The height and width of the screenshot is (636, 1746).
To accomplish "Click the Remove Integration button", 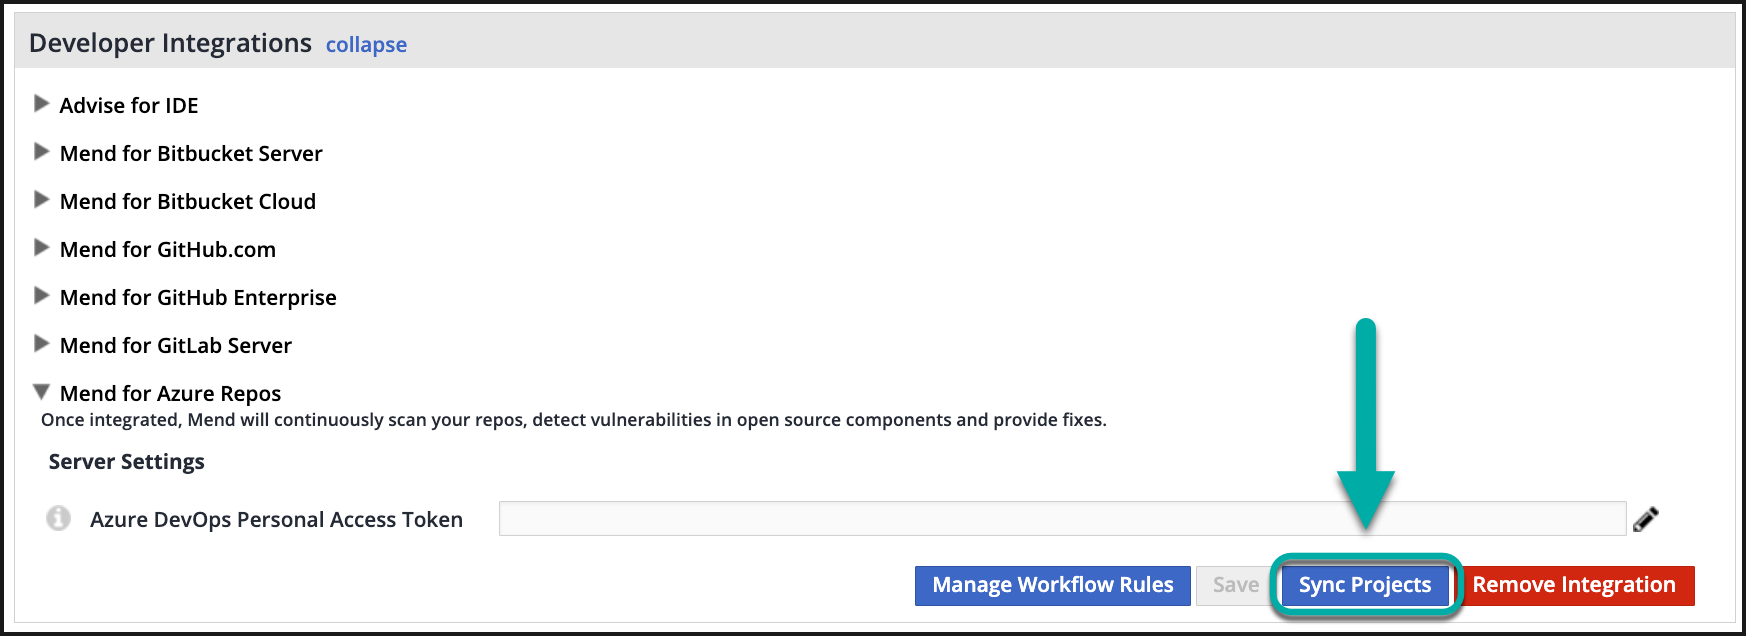I will [1573, 585].
